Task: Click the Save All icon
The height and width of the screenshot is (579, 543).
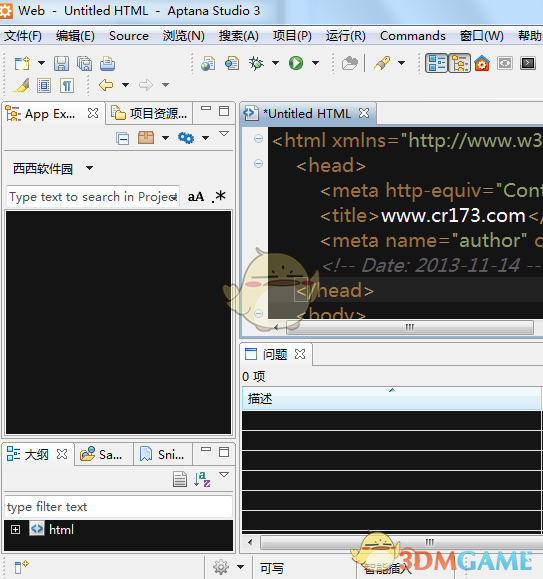Action: click(85, 64)
